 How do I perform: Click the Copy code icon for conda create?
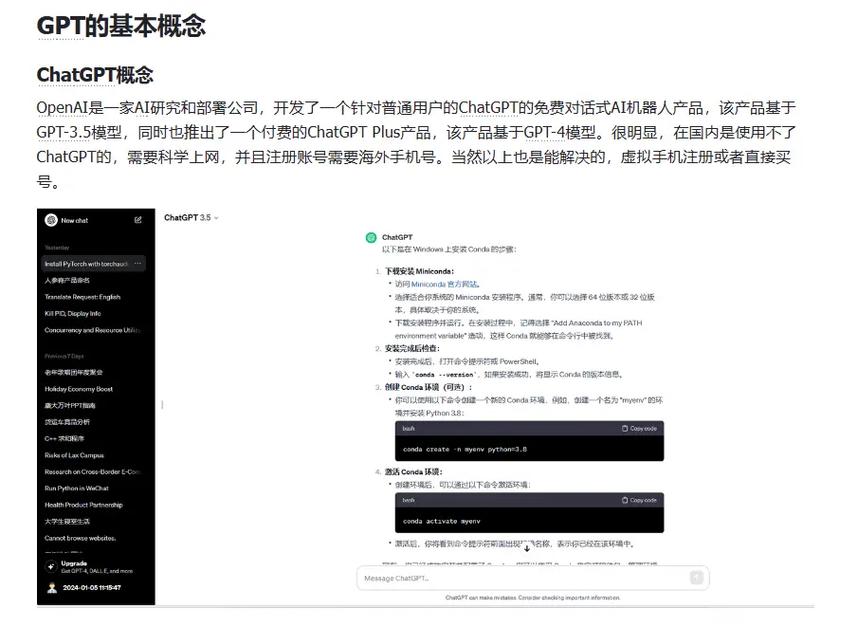[x=627, y=427]
